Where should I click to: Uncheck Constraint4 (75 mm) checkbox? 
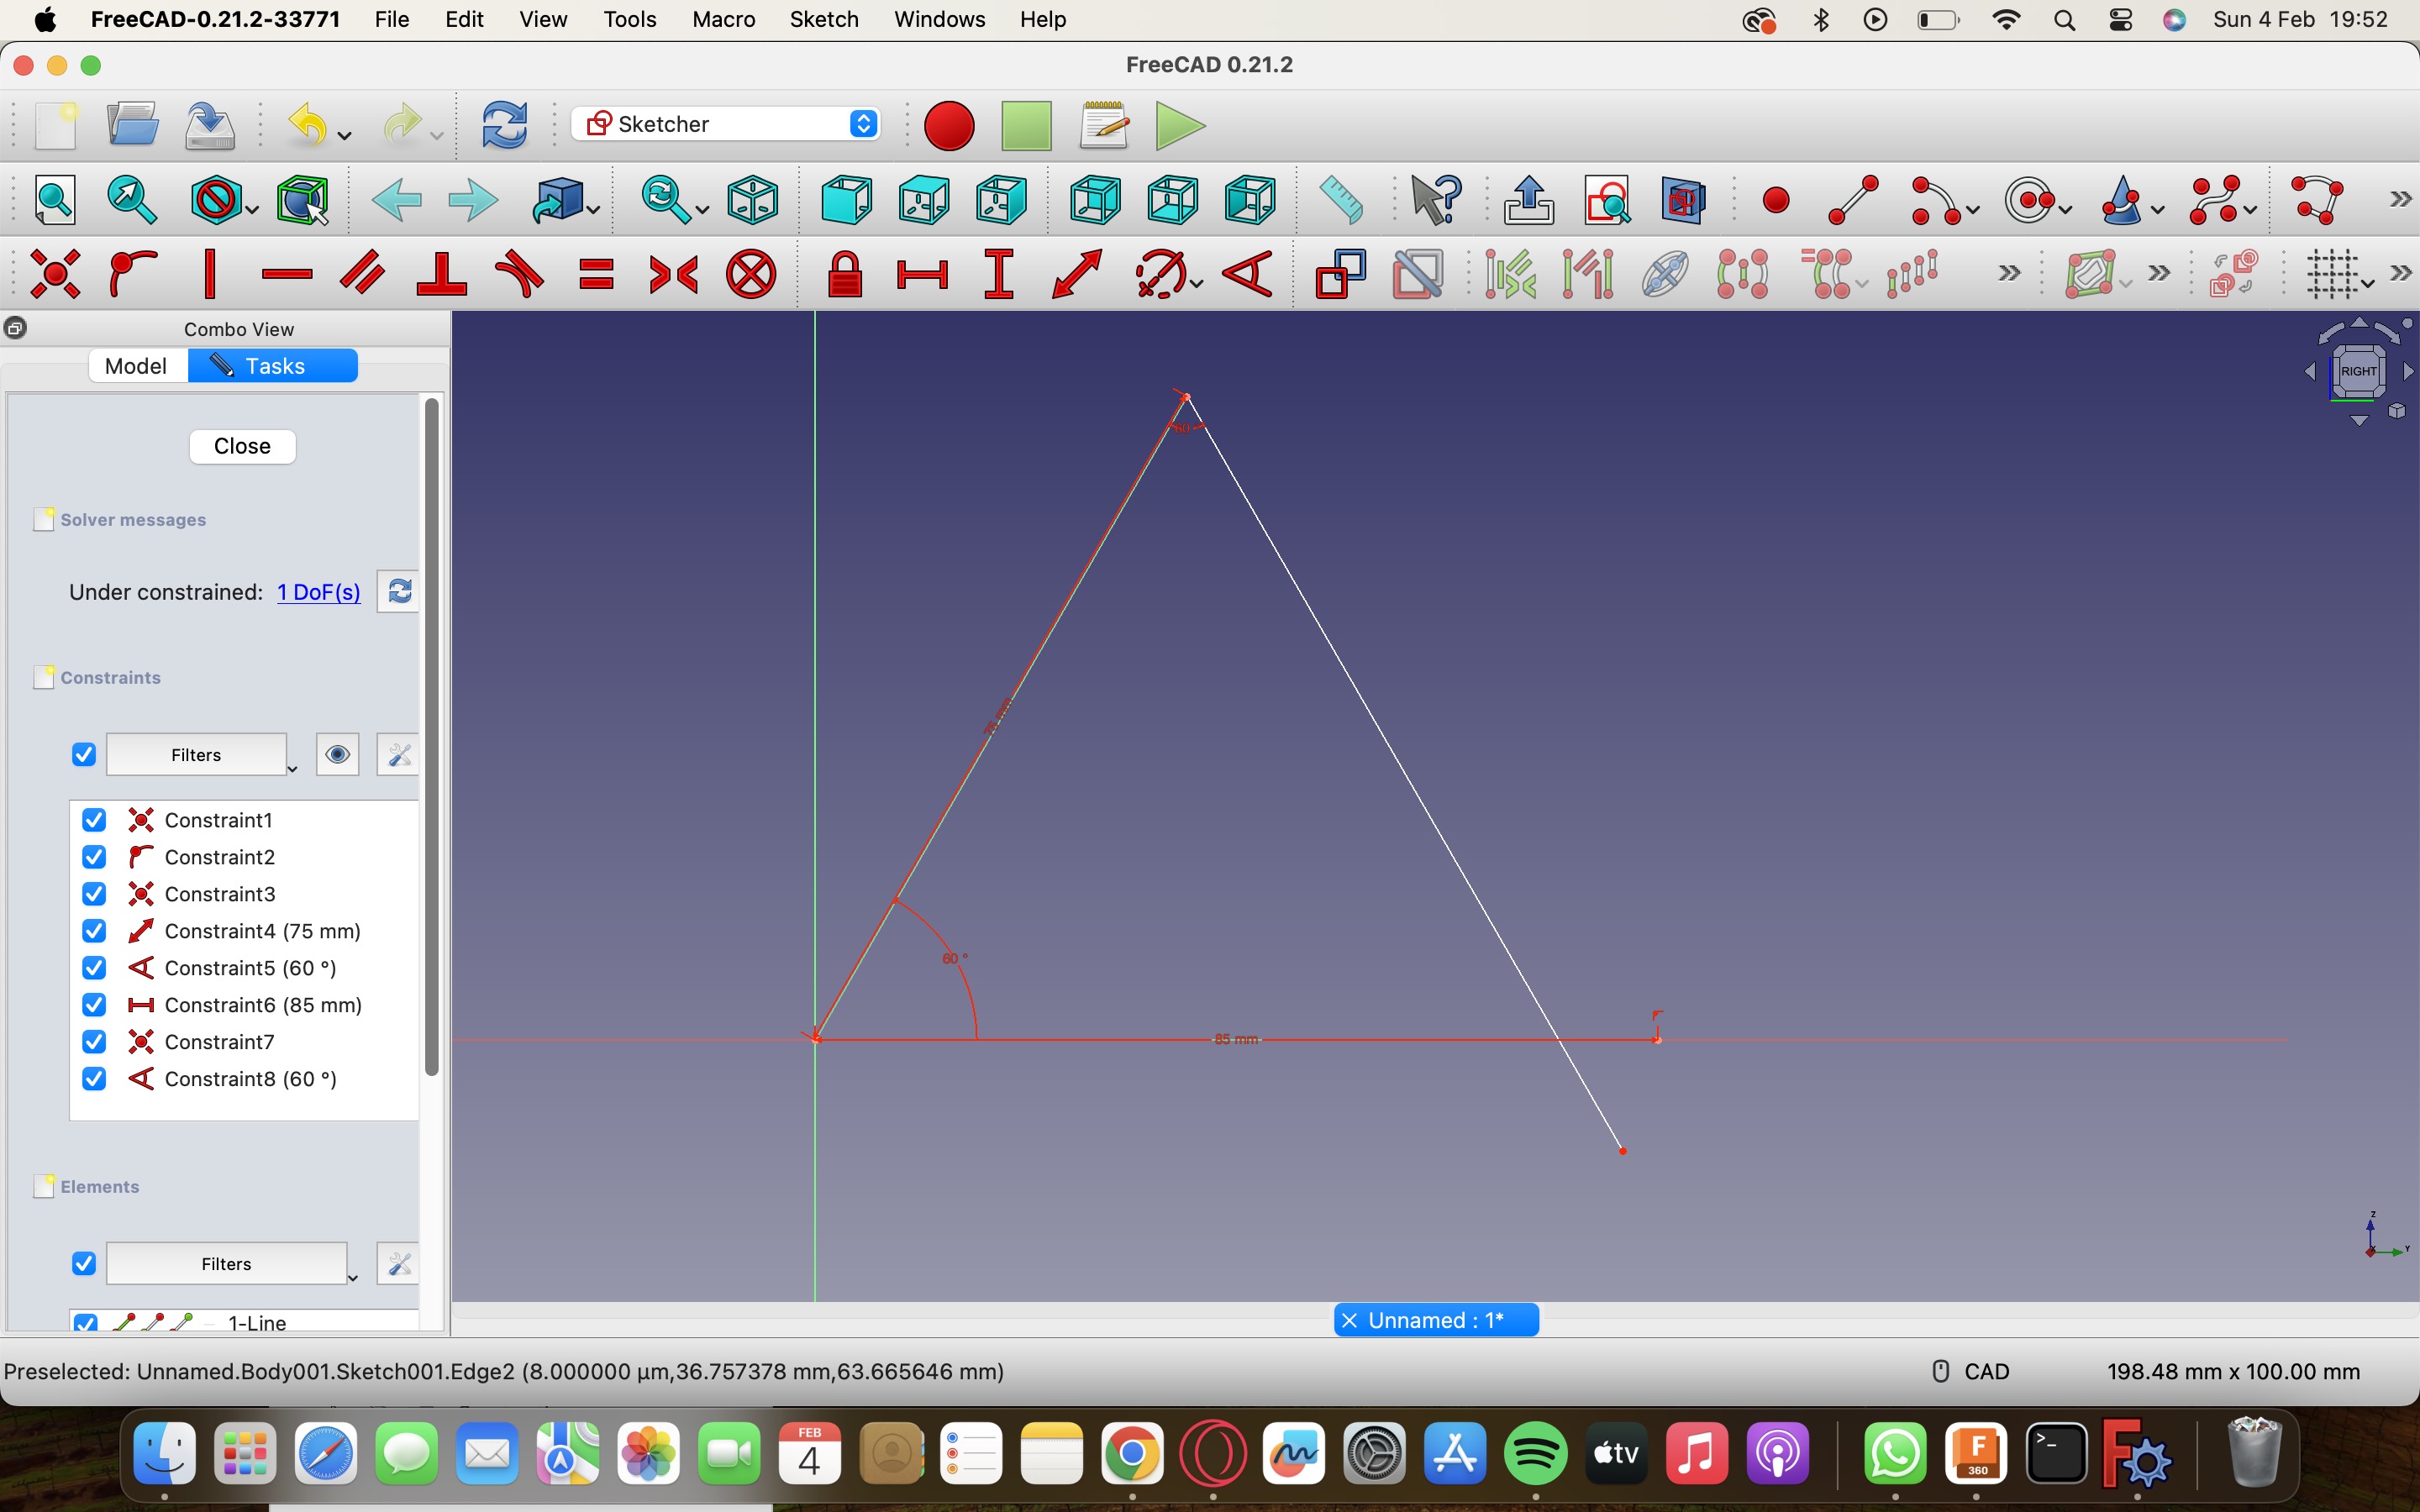coord(94,931)
